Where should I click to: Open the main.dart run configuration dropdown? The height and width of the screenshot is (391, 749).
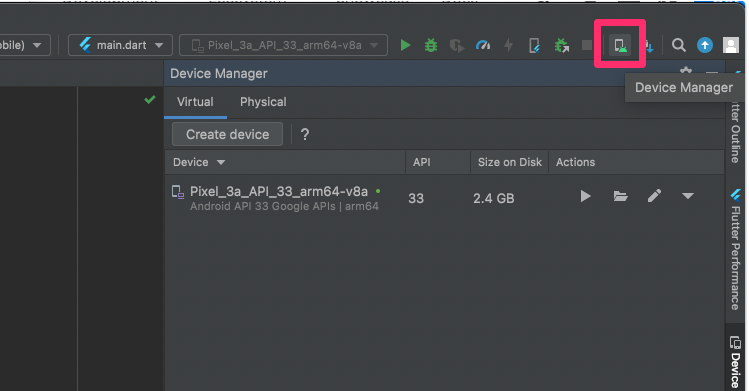click(x=120, y=45)
